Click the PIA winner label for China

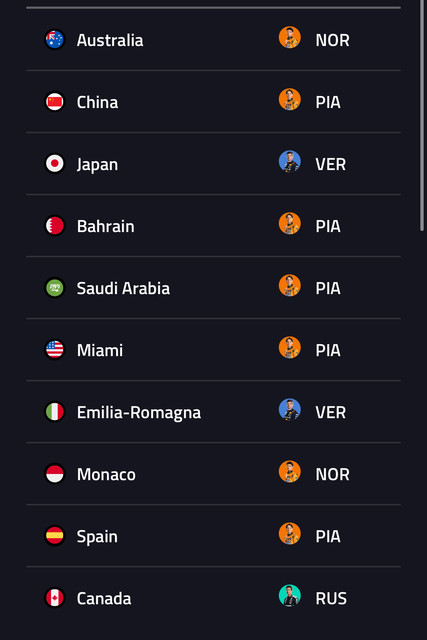coord(328,102)
